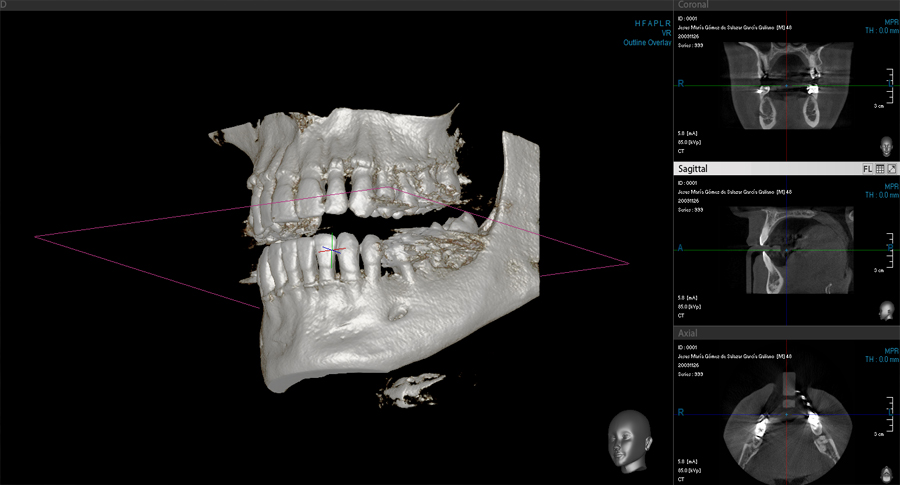Click the Coronal view head orientation icon
Viewport: 900px width, 485px height.
click(x=886, y=147)
